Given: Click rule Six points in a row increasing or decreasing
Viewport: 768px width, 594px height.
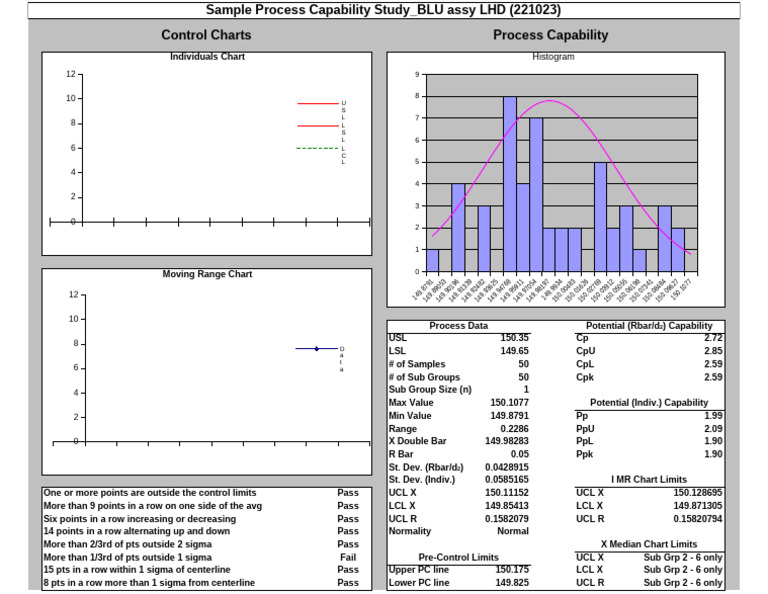Looking at the screenshot, I should click(140, 519).
